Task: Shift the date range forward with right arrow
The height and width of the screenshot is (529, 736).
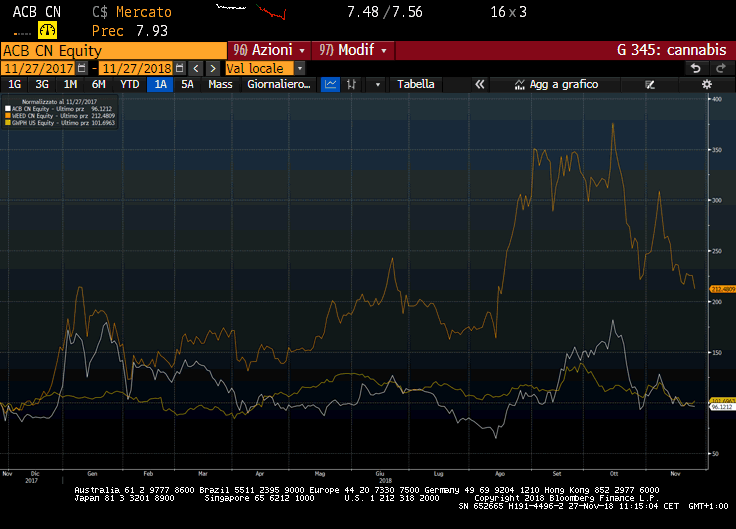Action: (213, 69)
